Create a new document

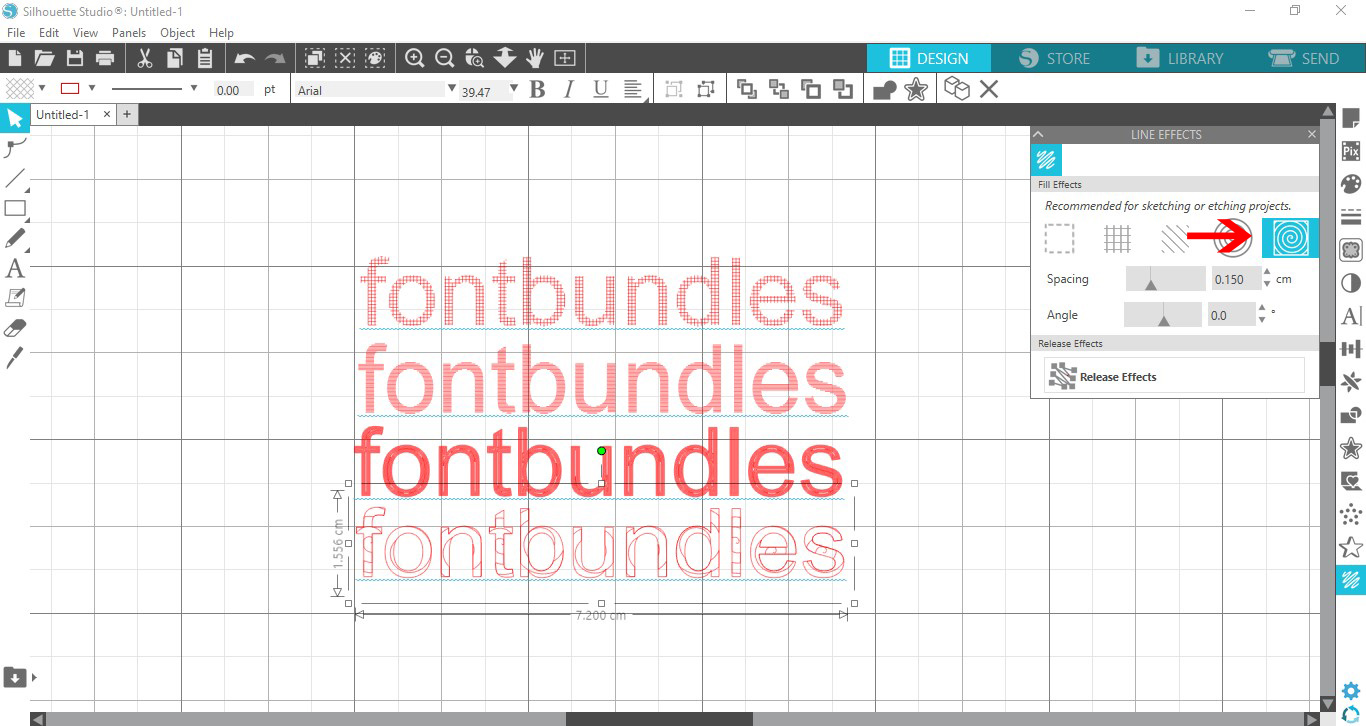click(x=15, y=58)
